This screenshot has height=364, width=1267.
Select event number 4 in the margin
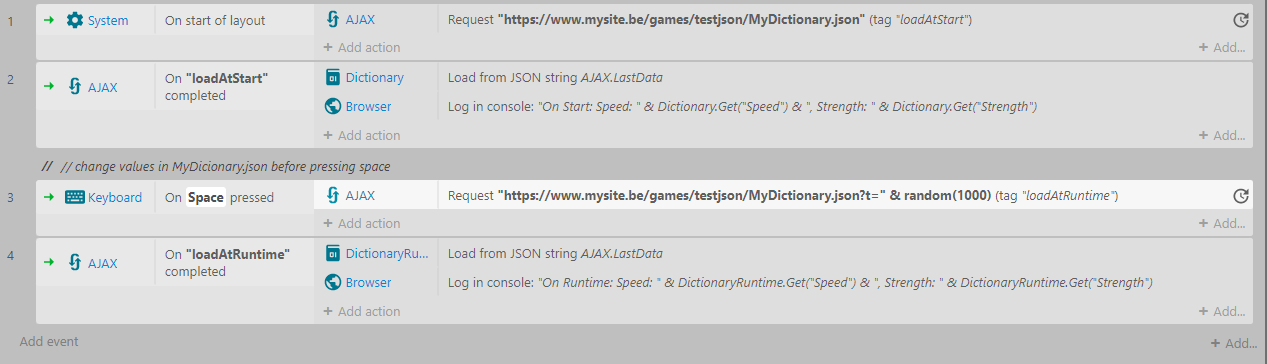(x=10, y=255)
